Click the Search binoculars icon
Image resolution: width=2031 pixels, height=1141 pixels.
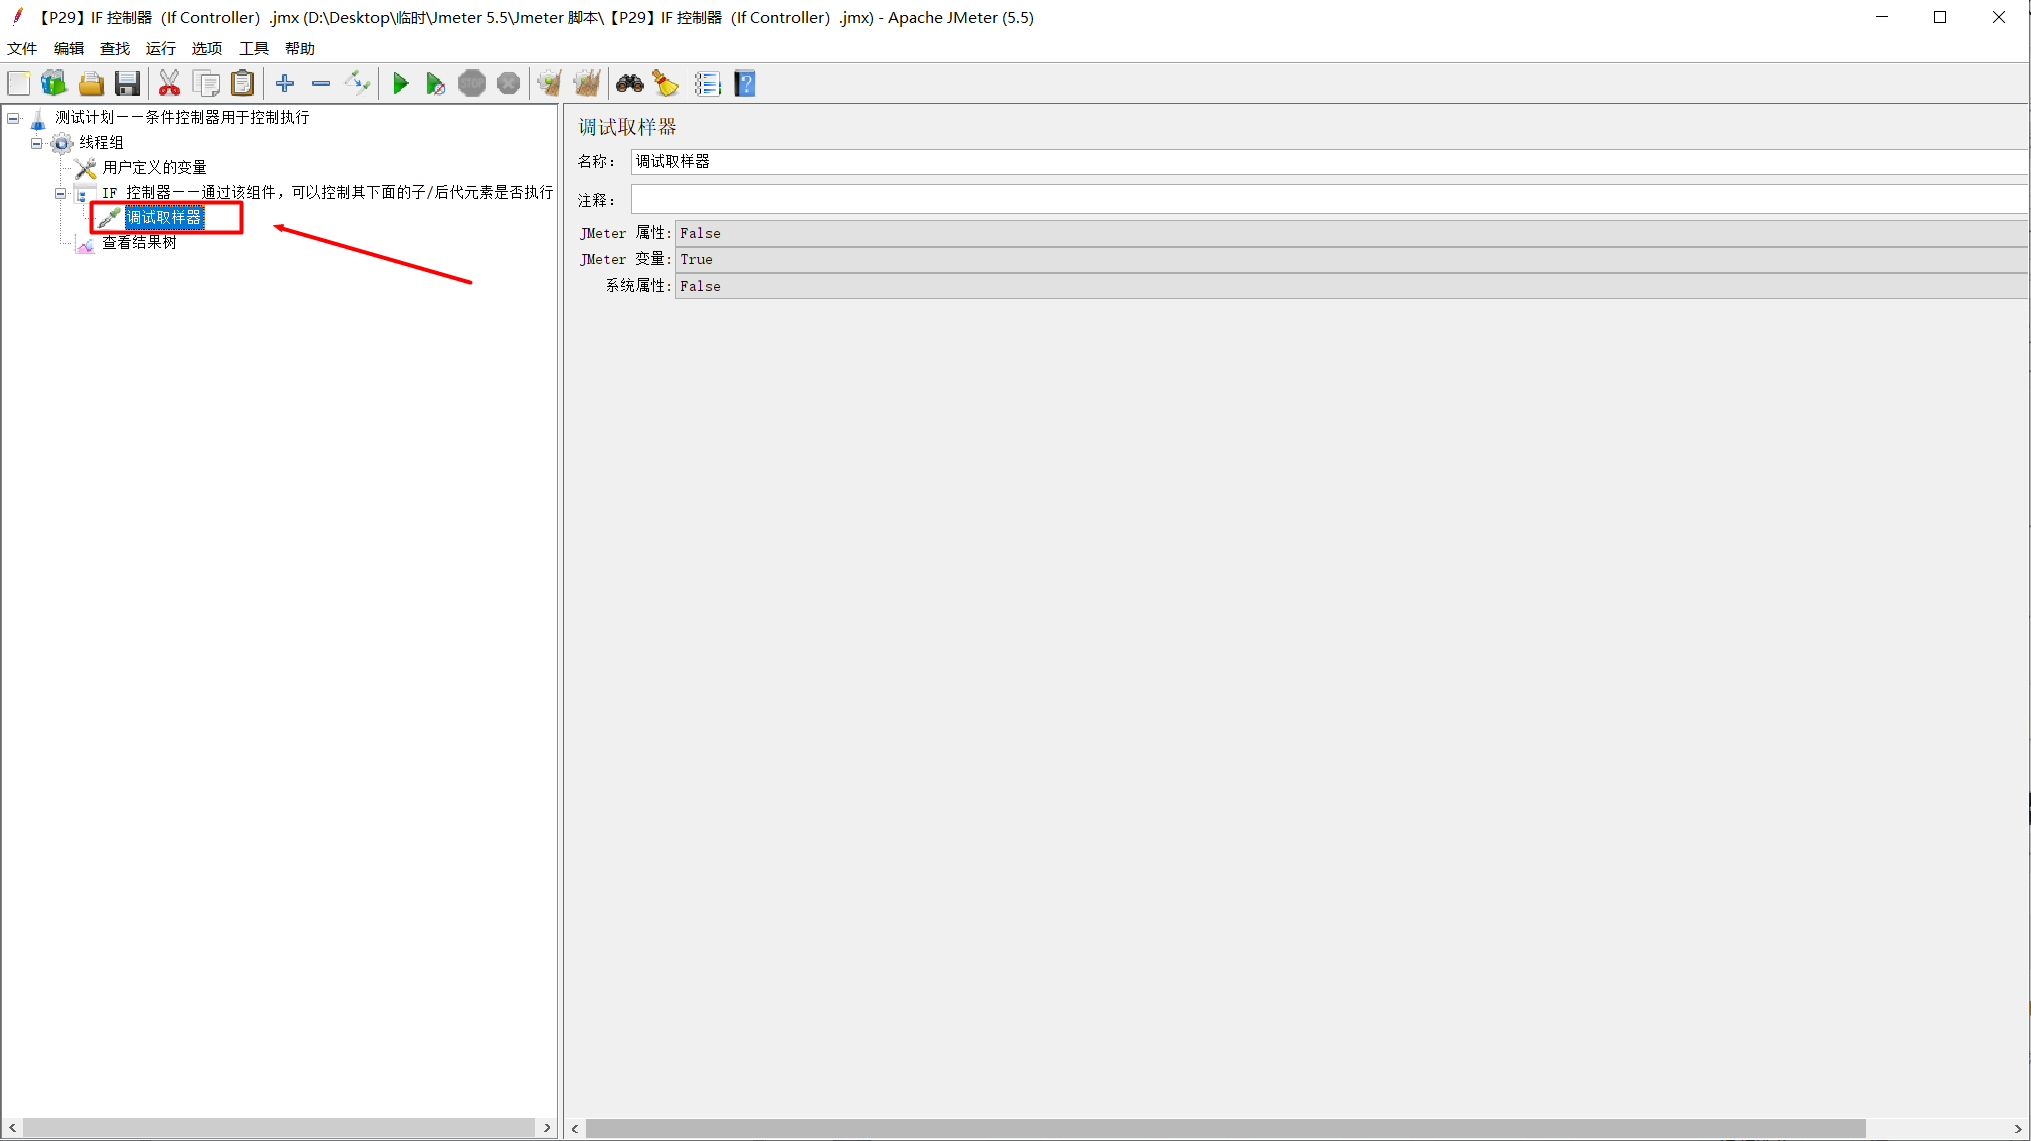(x=629, y=84)
